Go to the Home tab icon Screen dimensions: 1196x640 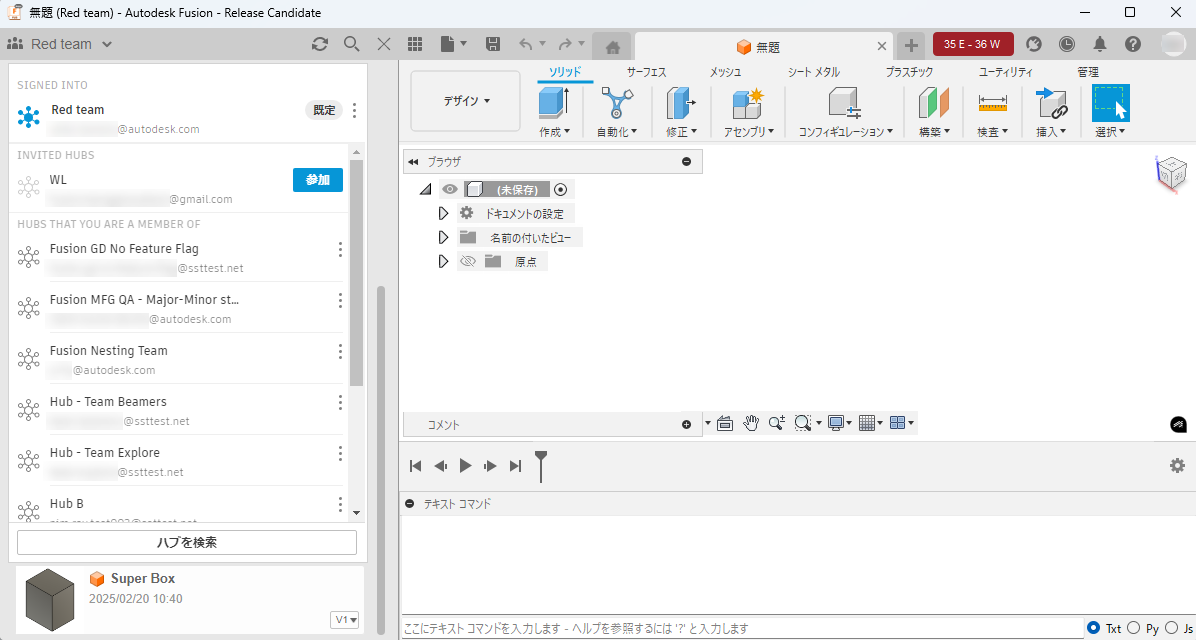[x=612, y=47]
